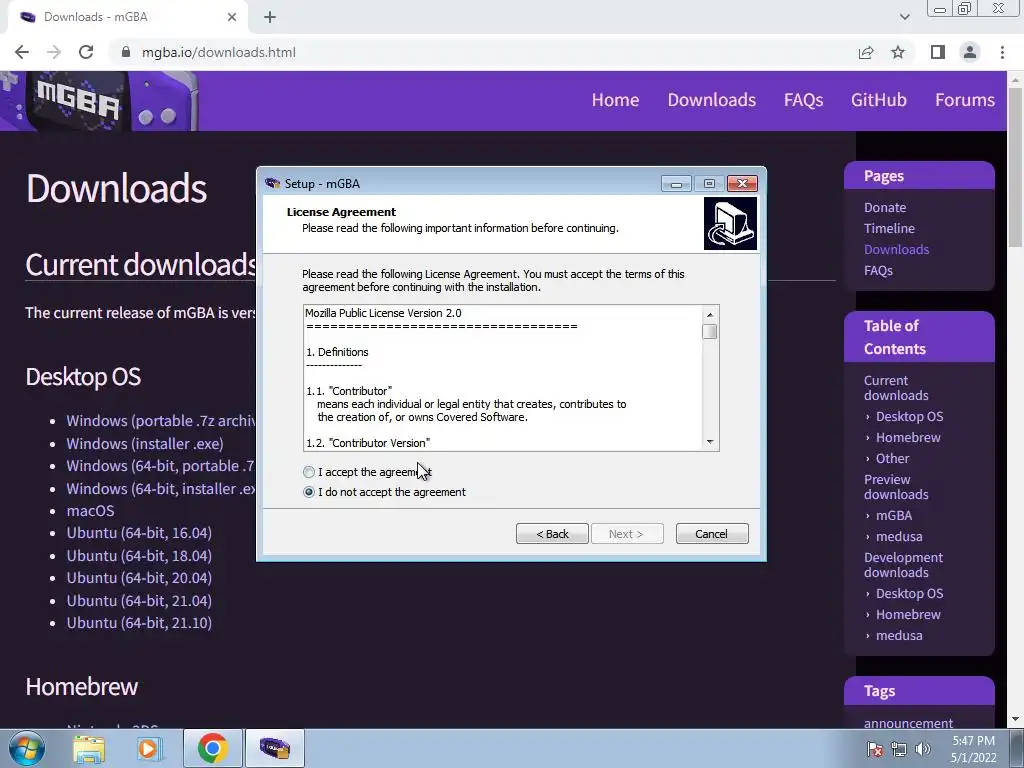Click the FAQs link under Pages
Image resolution: width=1024 pixels, height=768 pixels.
click(878, 270)
